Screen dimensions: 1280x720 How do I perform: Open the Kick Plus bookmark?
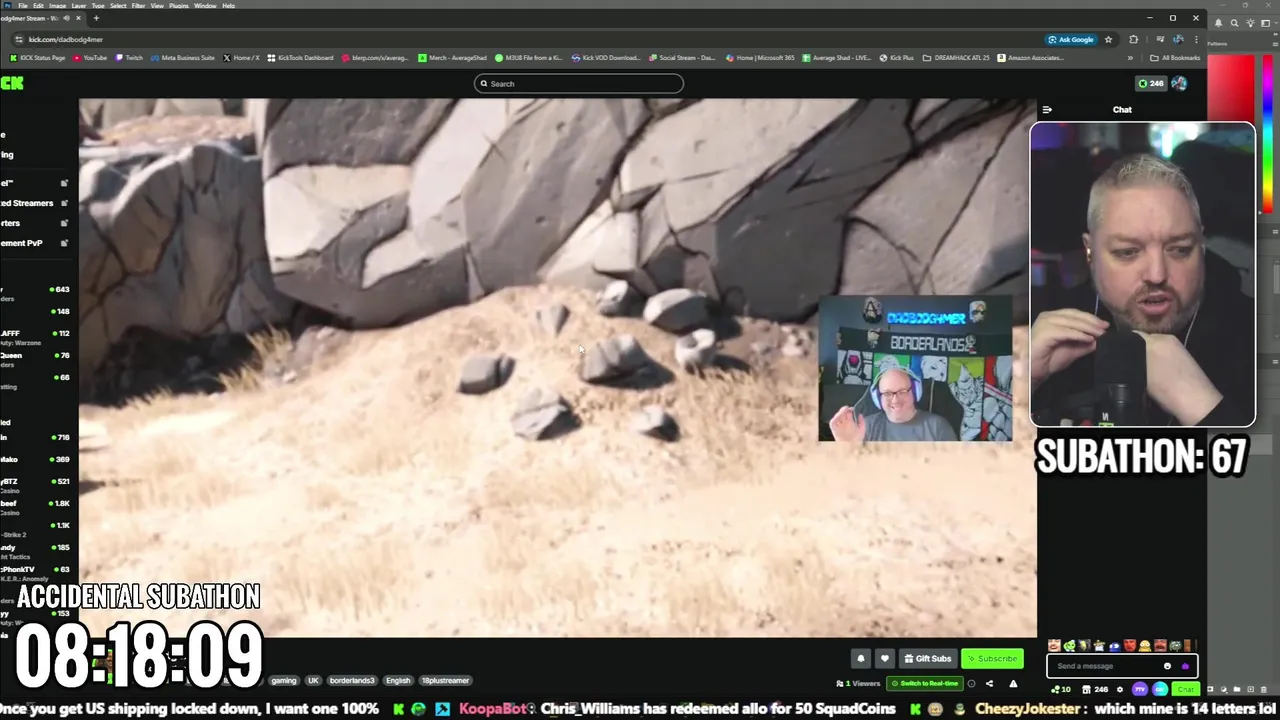click(896, 58)
